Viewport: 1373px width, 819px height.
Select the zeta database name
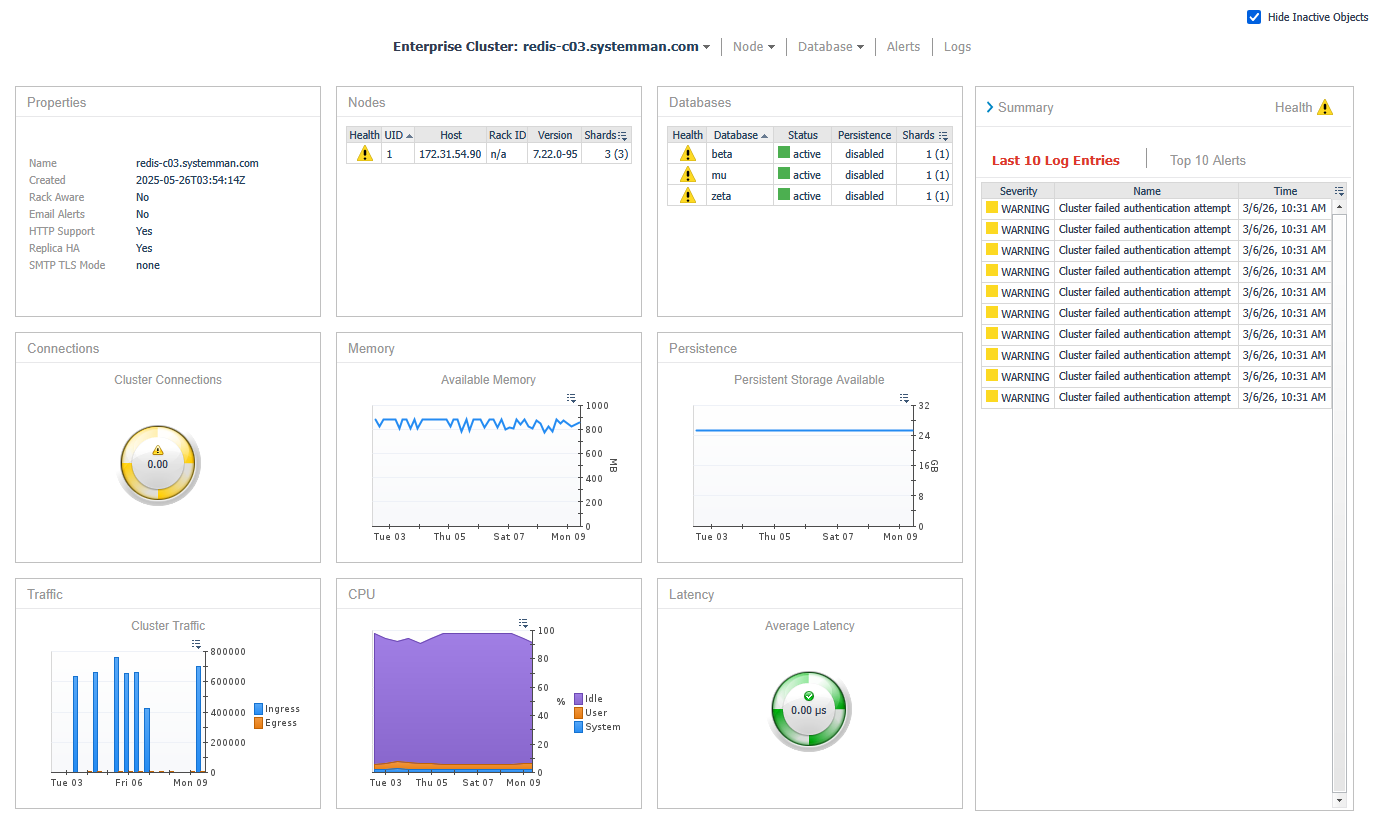pyautogui.click(x=721, y=196)
